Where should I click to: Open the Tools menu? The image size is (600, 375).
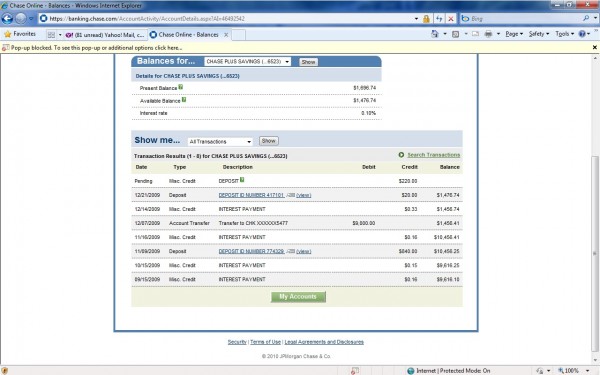pyautogui.click(x=564, y=34)
